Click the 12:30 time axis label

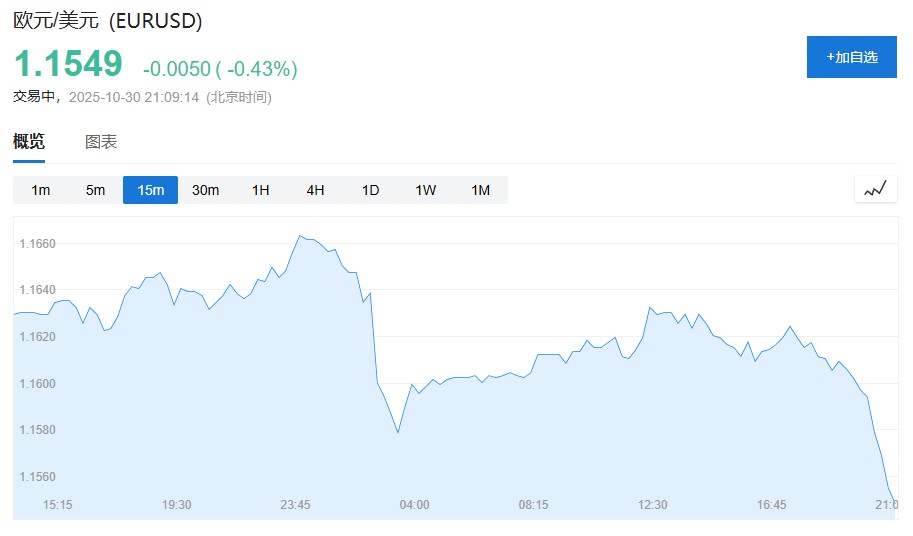[652, 505]
